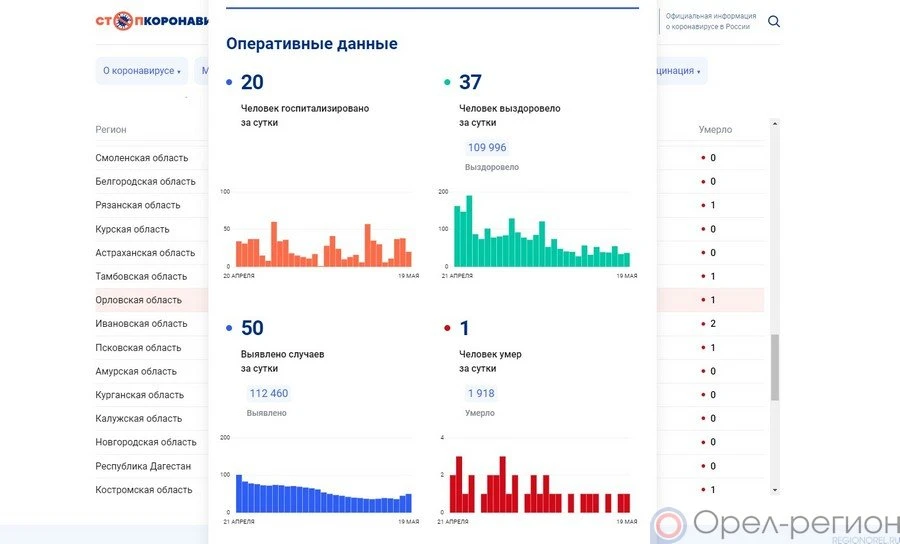Click scrollbar up arrow in region table
The width and height of the screenshot is (900, 544).
point(774,124)
